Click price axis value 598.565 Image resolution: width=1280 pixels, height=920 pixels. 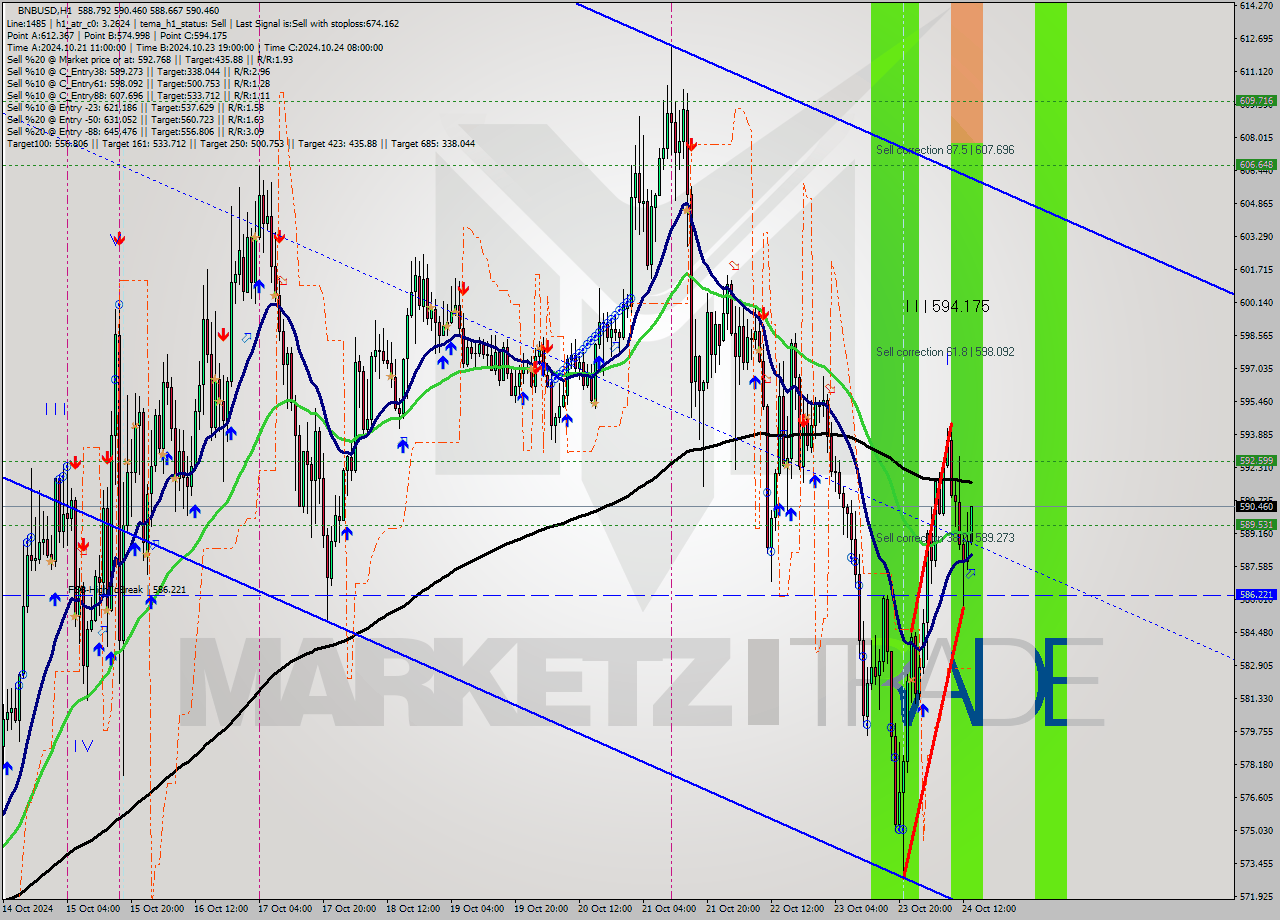[x=1256, y=336]
